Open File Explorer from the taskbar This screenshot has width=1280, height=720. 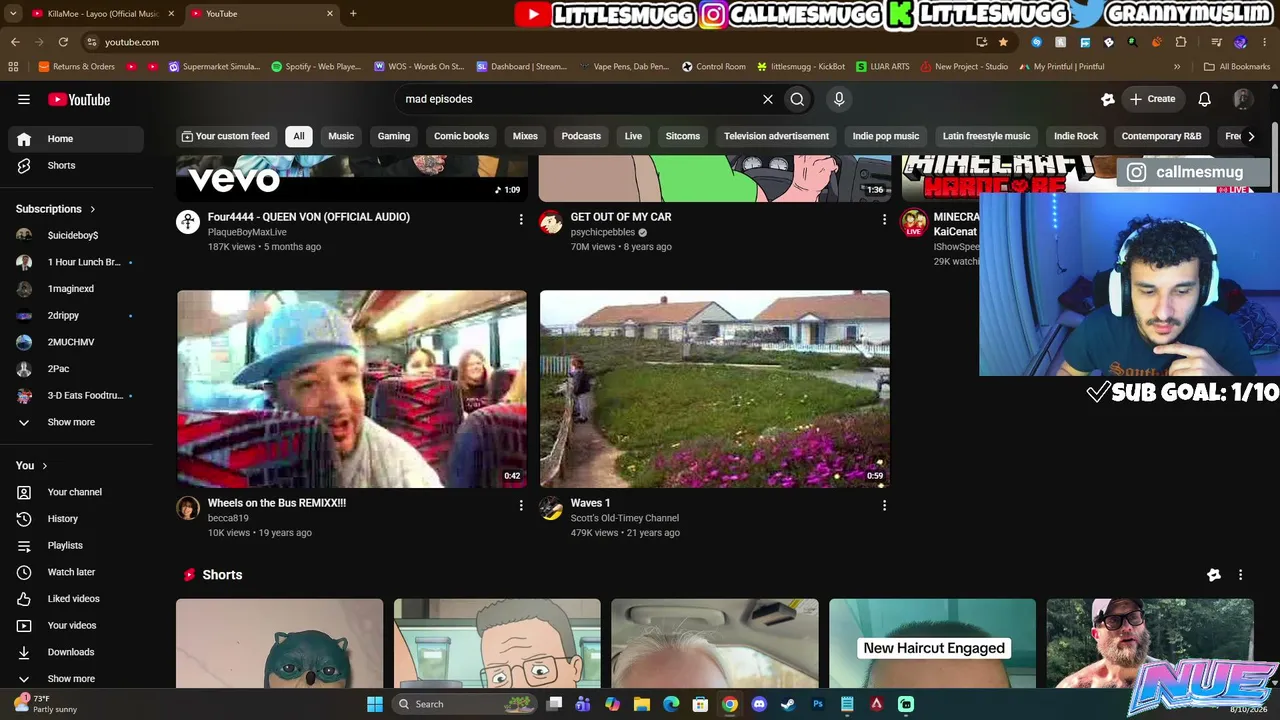(x=642, y=704)
